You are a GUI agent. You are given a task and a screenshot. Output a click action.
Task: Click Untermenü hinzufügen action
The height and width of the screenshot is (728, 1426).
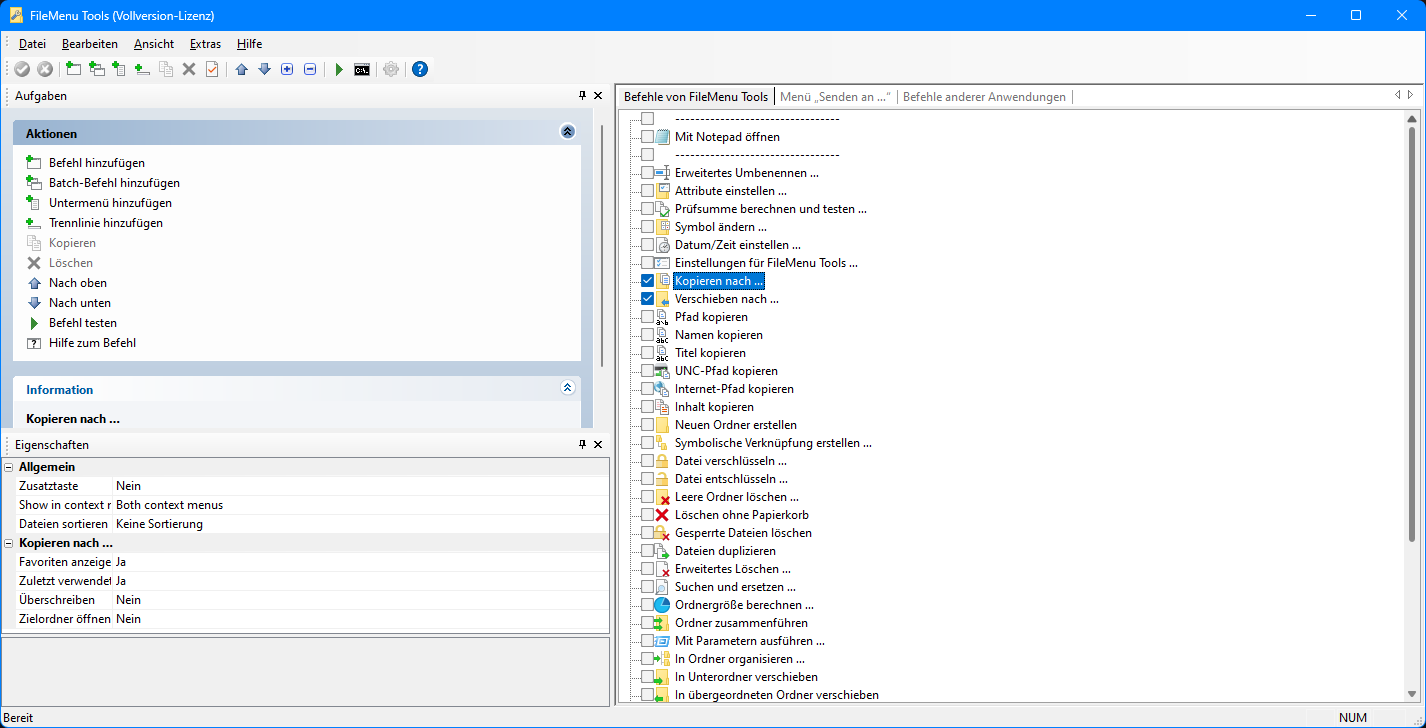click(x=110, y=203)
